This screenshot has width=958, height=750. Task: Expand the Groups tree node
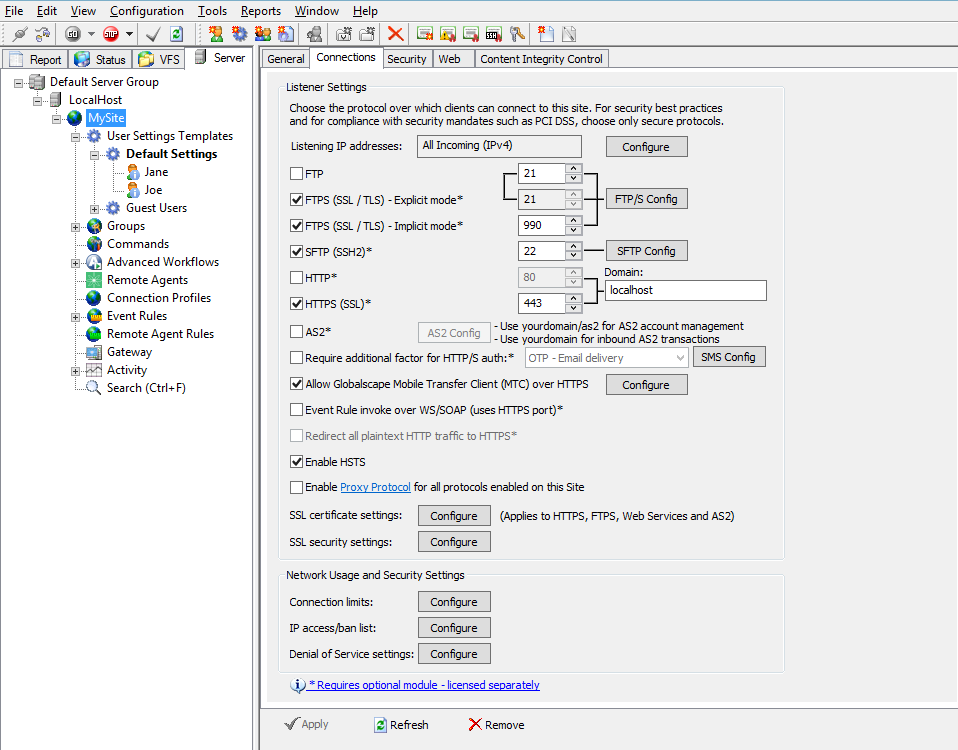click(x=74, y=226)
